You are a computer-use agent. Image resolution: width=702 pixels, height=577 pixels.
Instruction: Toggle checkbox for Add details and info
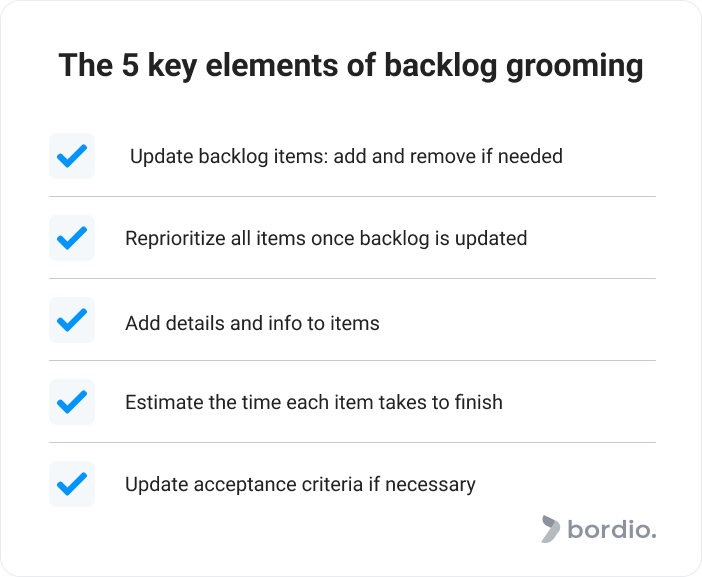72,320
